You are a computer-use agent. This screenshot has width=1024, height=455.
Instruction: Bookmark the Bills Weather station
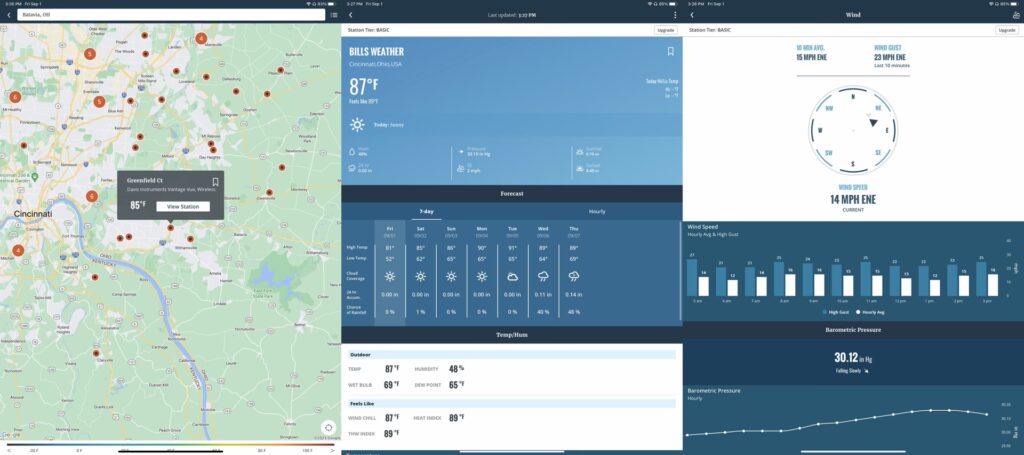pyautogui.click(x=670, y=51)
